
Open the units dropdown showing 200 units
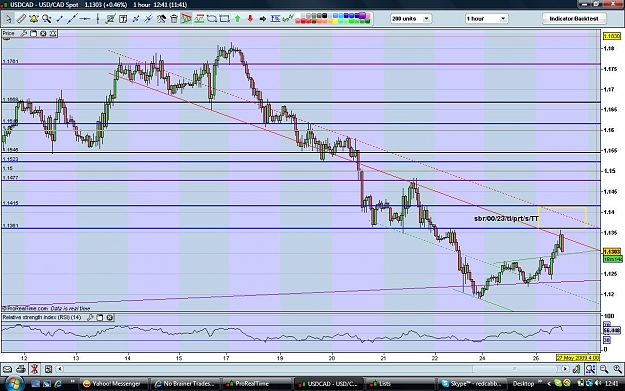tap(411, 19)
